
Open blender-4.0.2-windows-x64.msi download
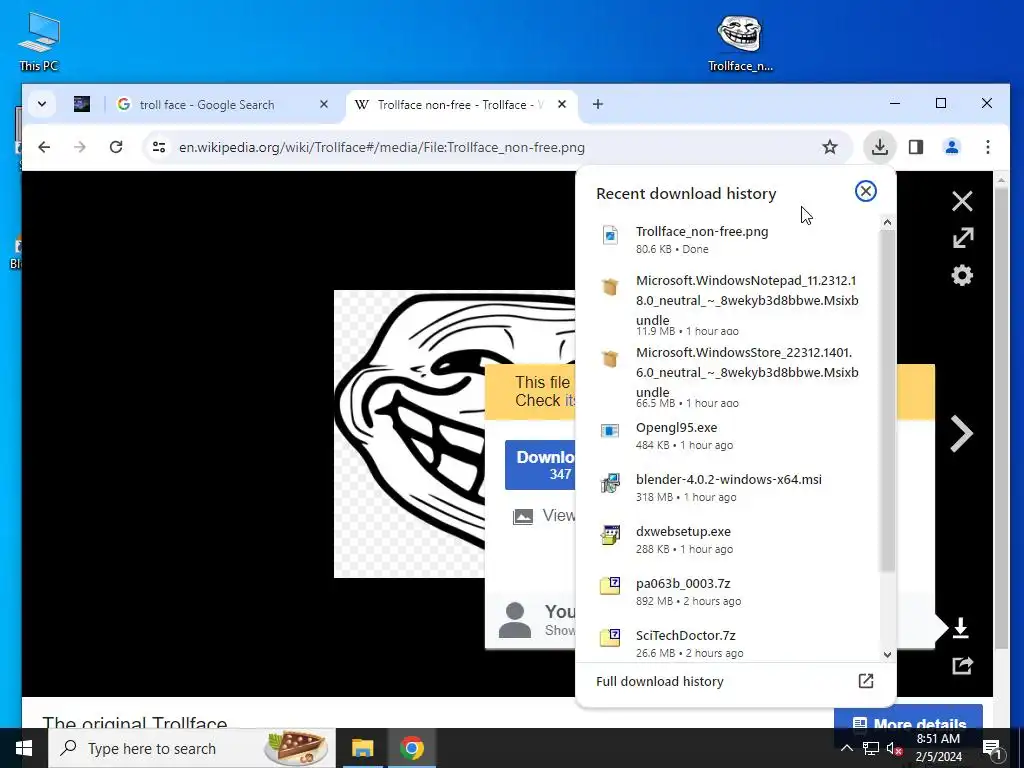point(727,487)
